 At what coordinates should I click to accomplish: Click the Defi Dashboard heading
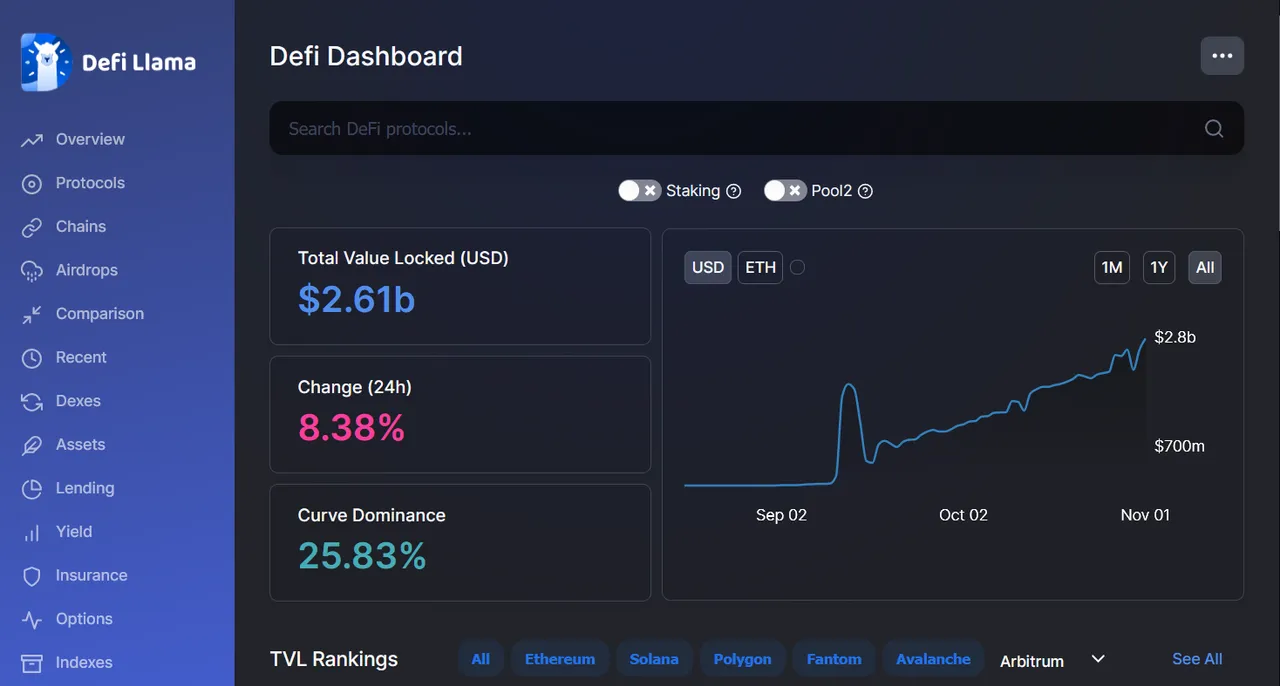click(366, 56)
